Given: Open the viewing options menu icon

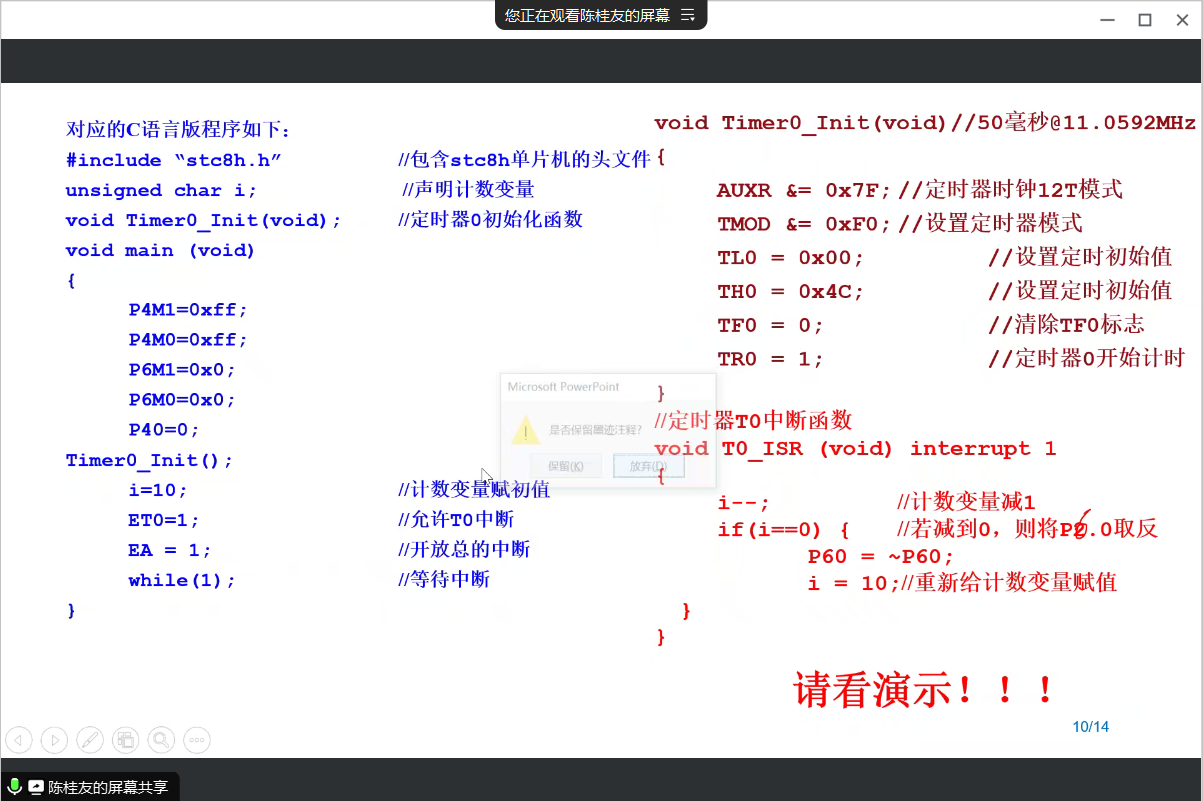Looking at the screenshot, I should point(688,15).
